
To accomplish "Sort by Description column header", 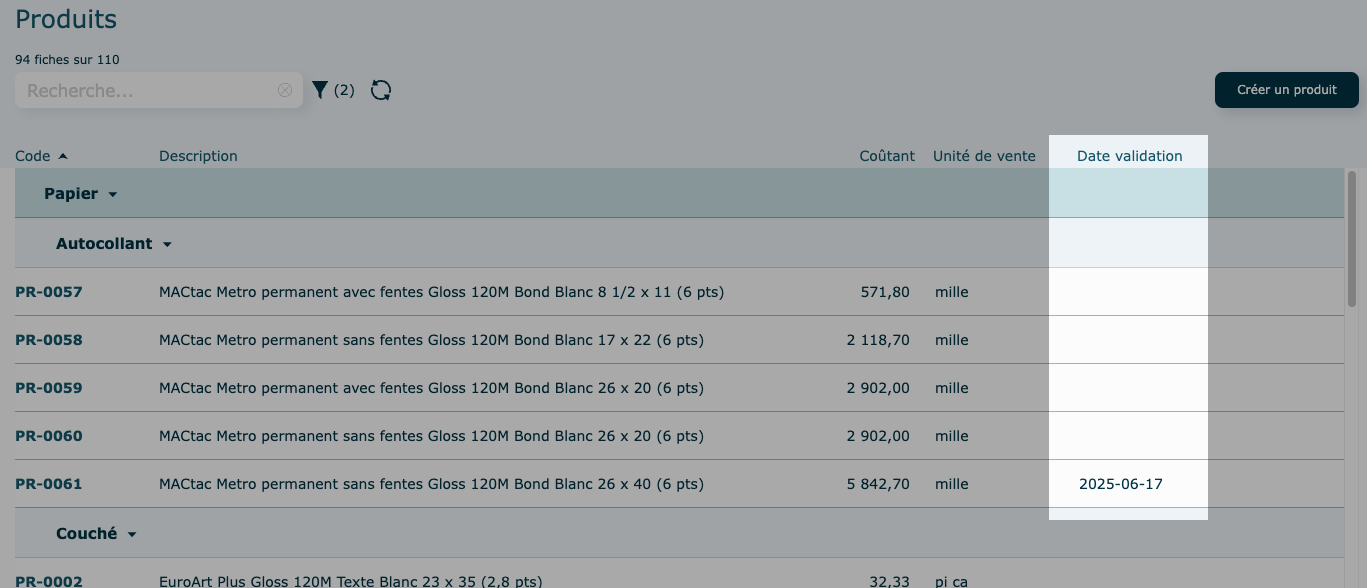I will tap(198, 156).
